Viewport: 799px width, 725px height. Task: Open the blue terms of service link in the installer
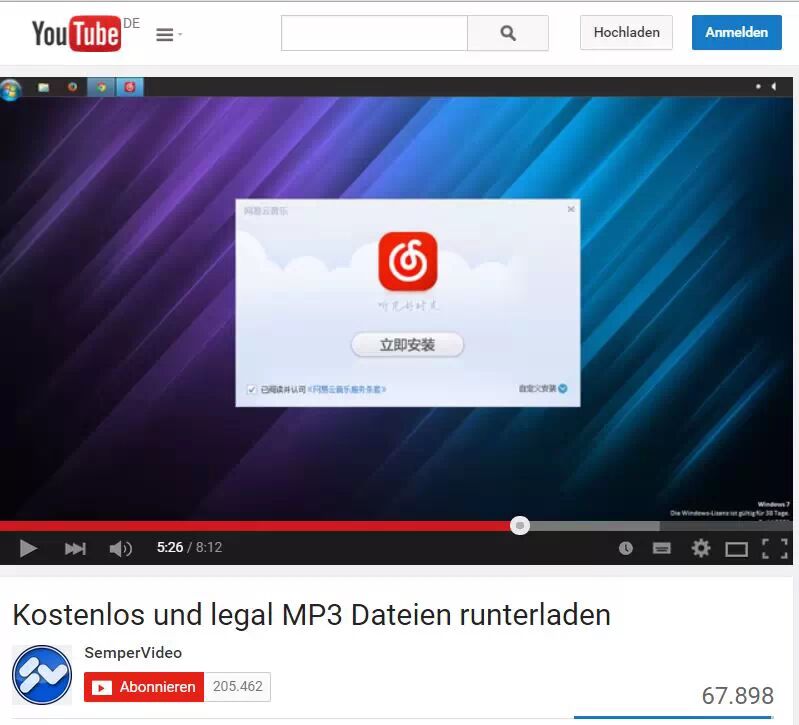(347, 389)
